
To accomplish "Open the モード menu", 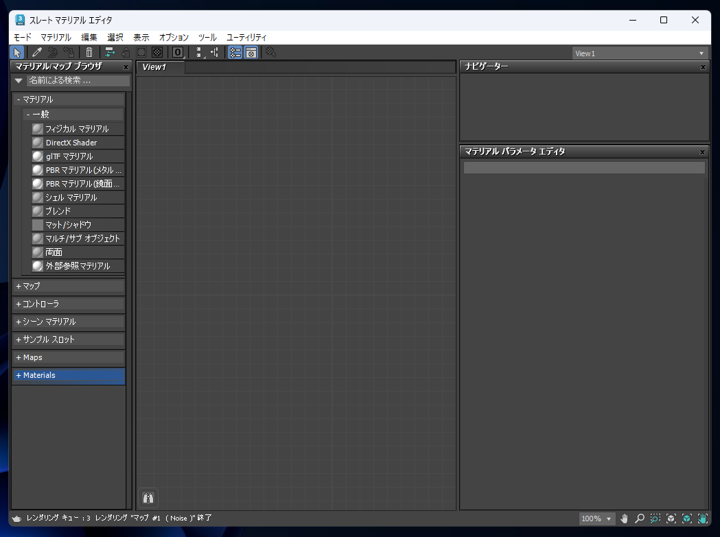I will tap(22, 37).
